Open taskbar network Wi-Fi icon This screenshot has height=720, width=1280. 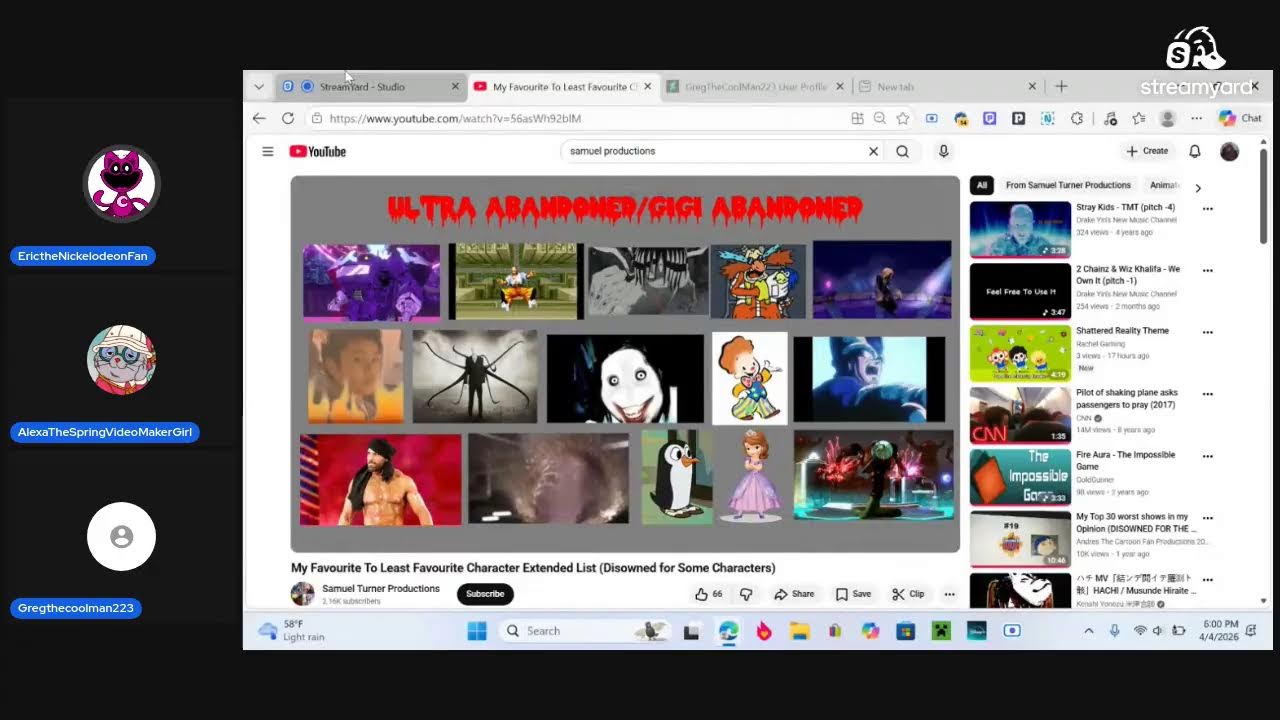click(x=1140, y=631)
